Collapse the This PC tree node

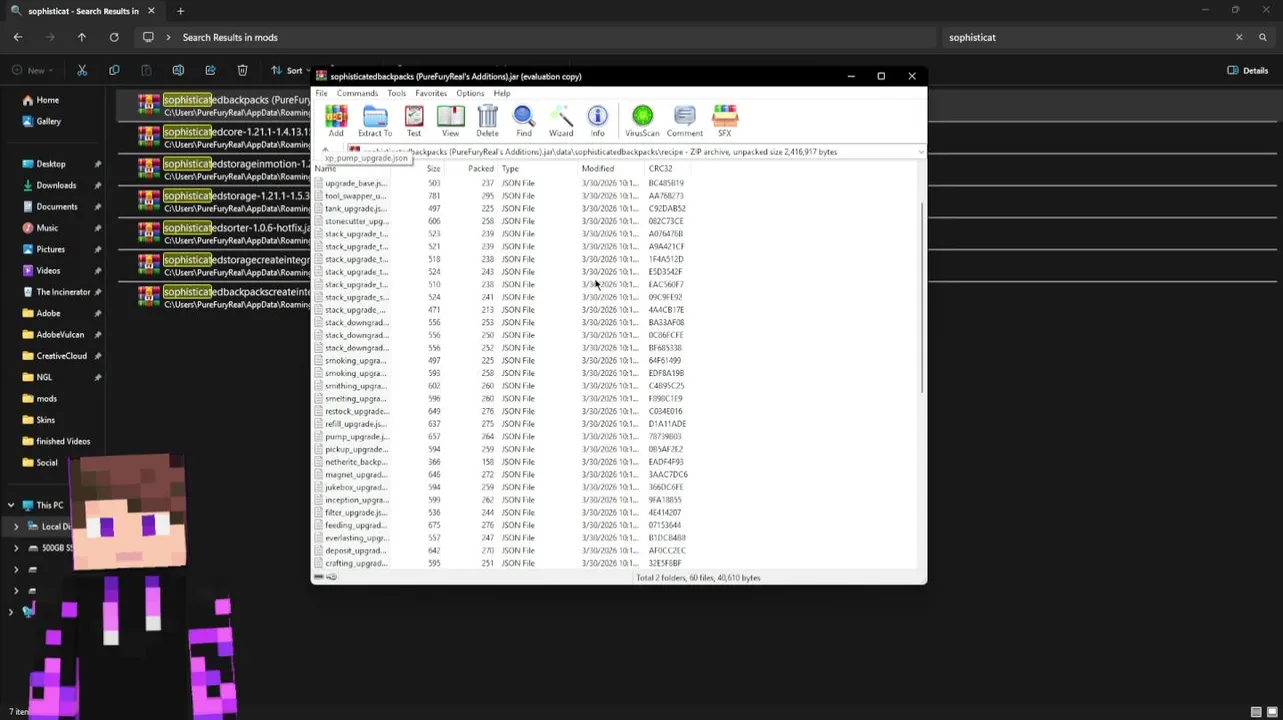pyautogui.click(x=11, y=505)
